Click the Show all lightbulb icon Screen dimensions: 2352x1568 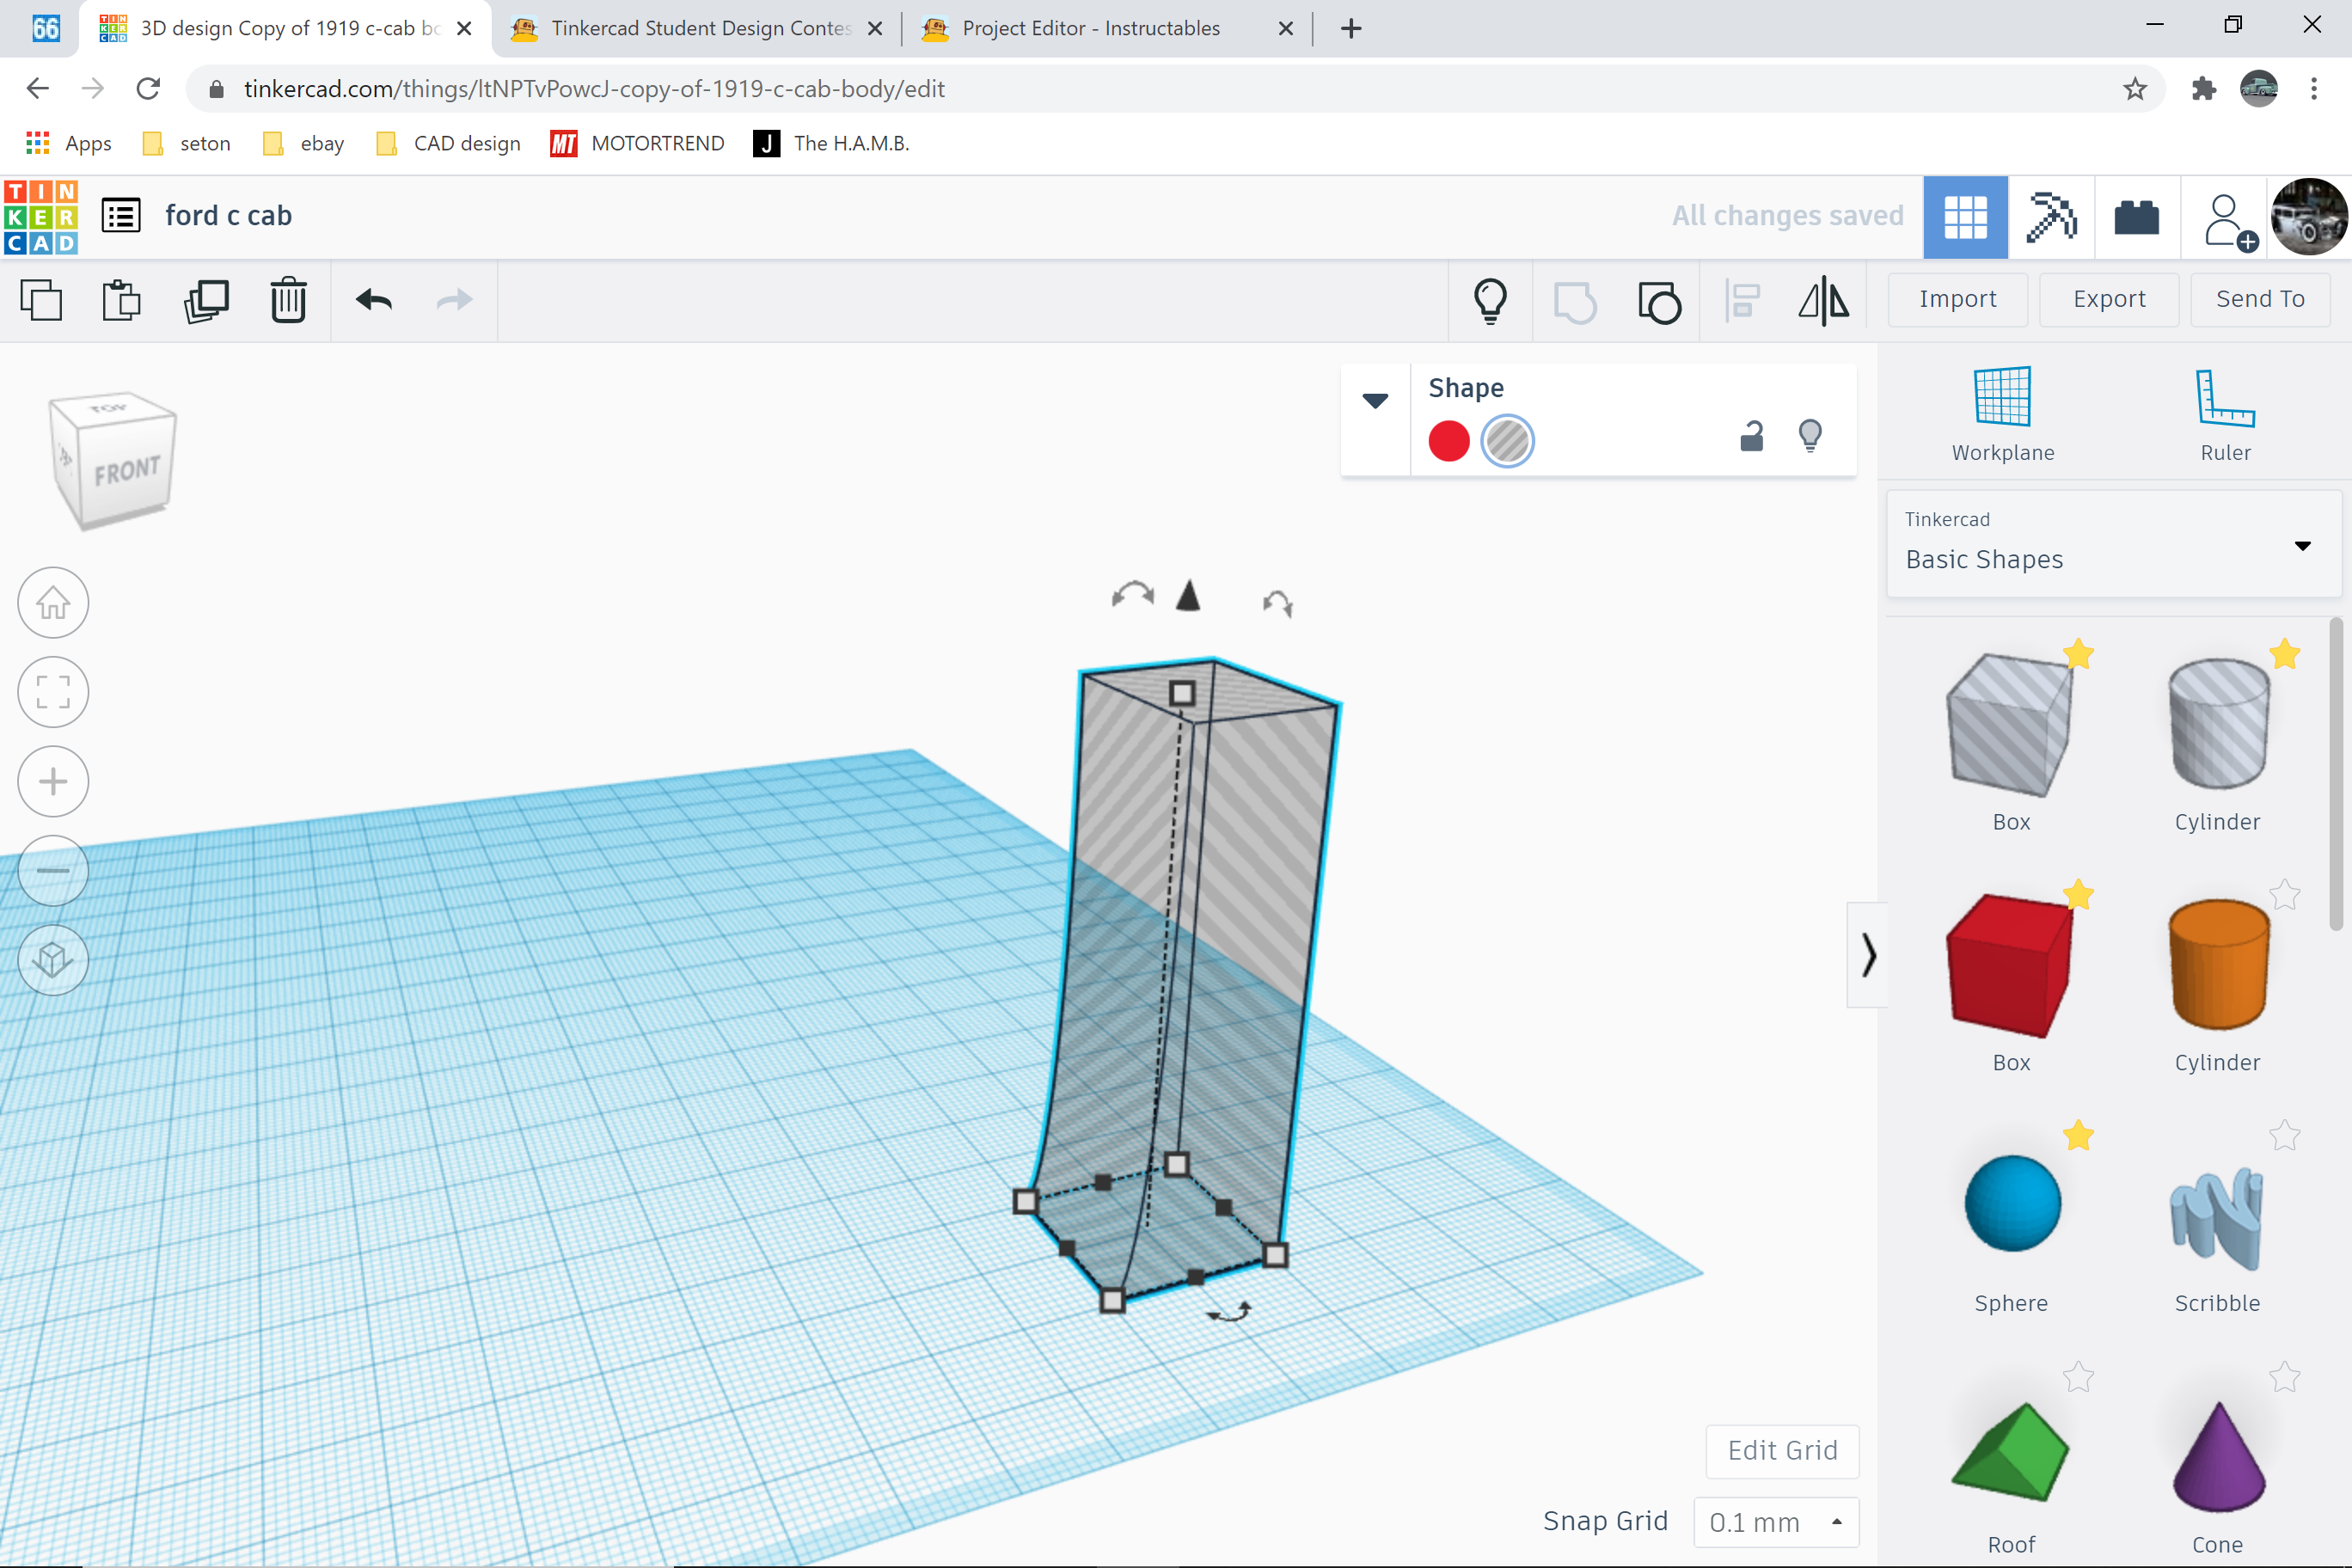(x=1490, y=300)
